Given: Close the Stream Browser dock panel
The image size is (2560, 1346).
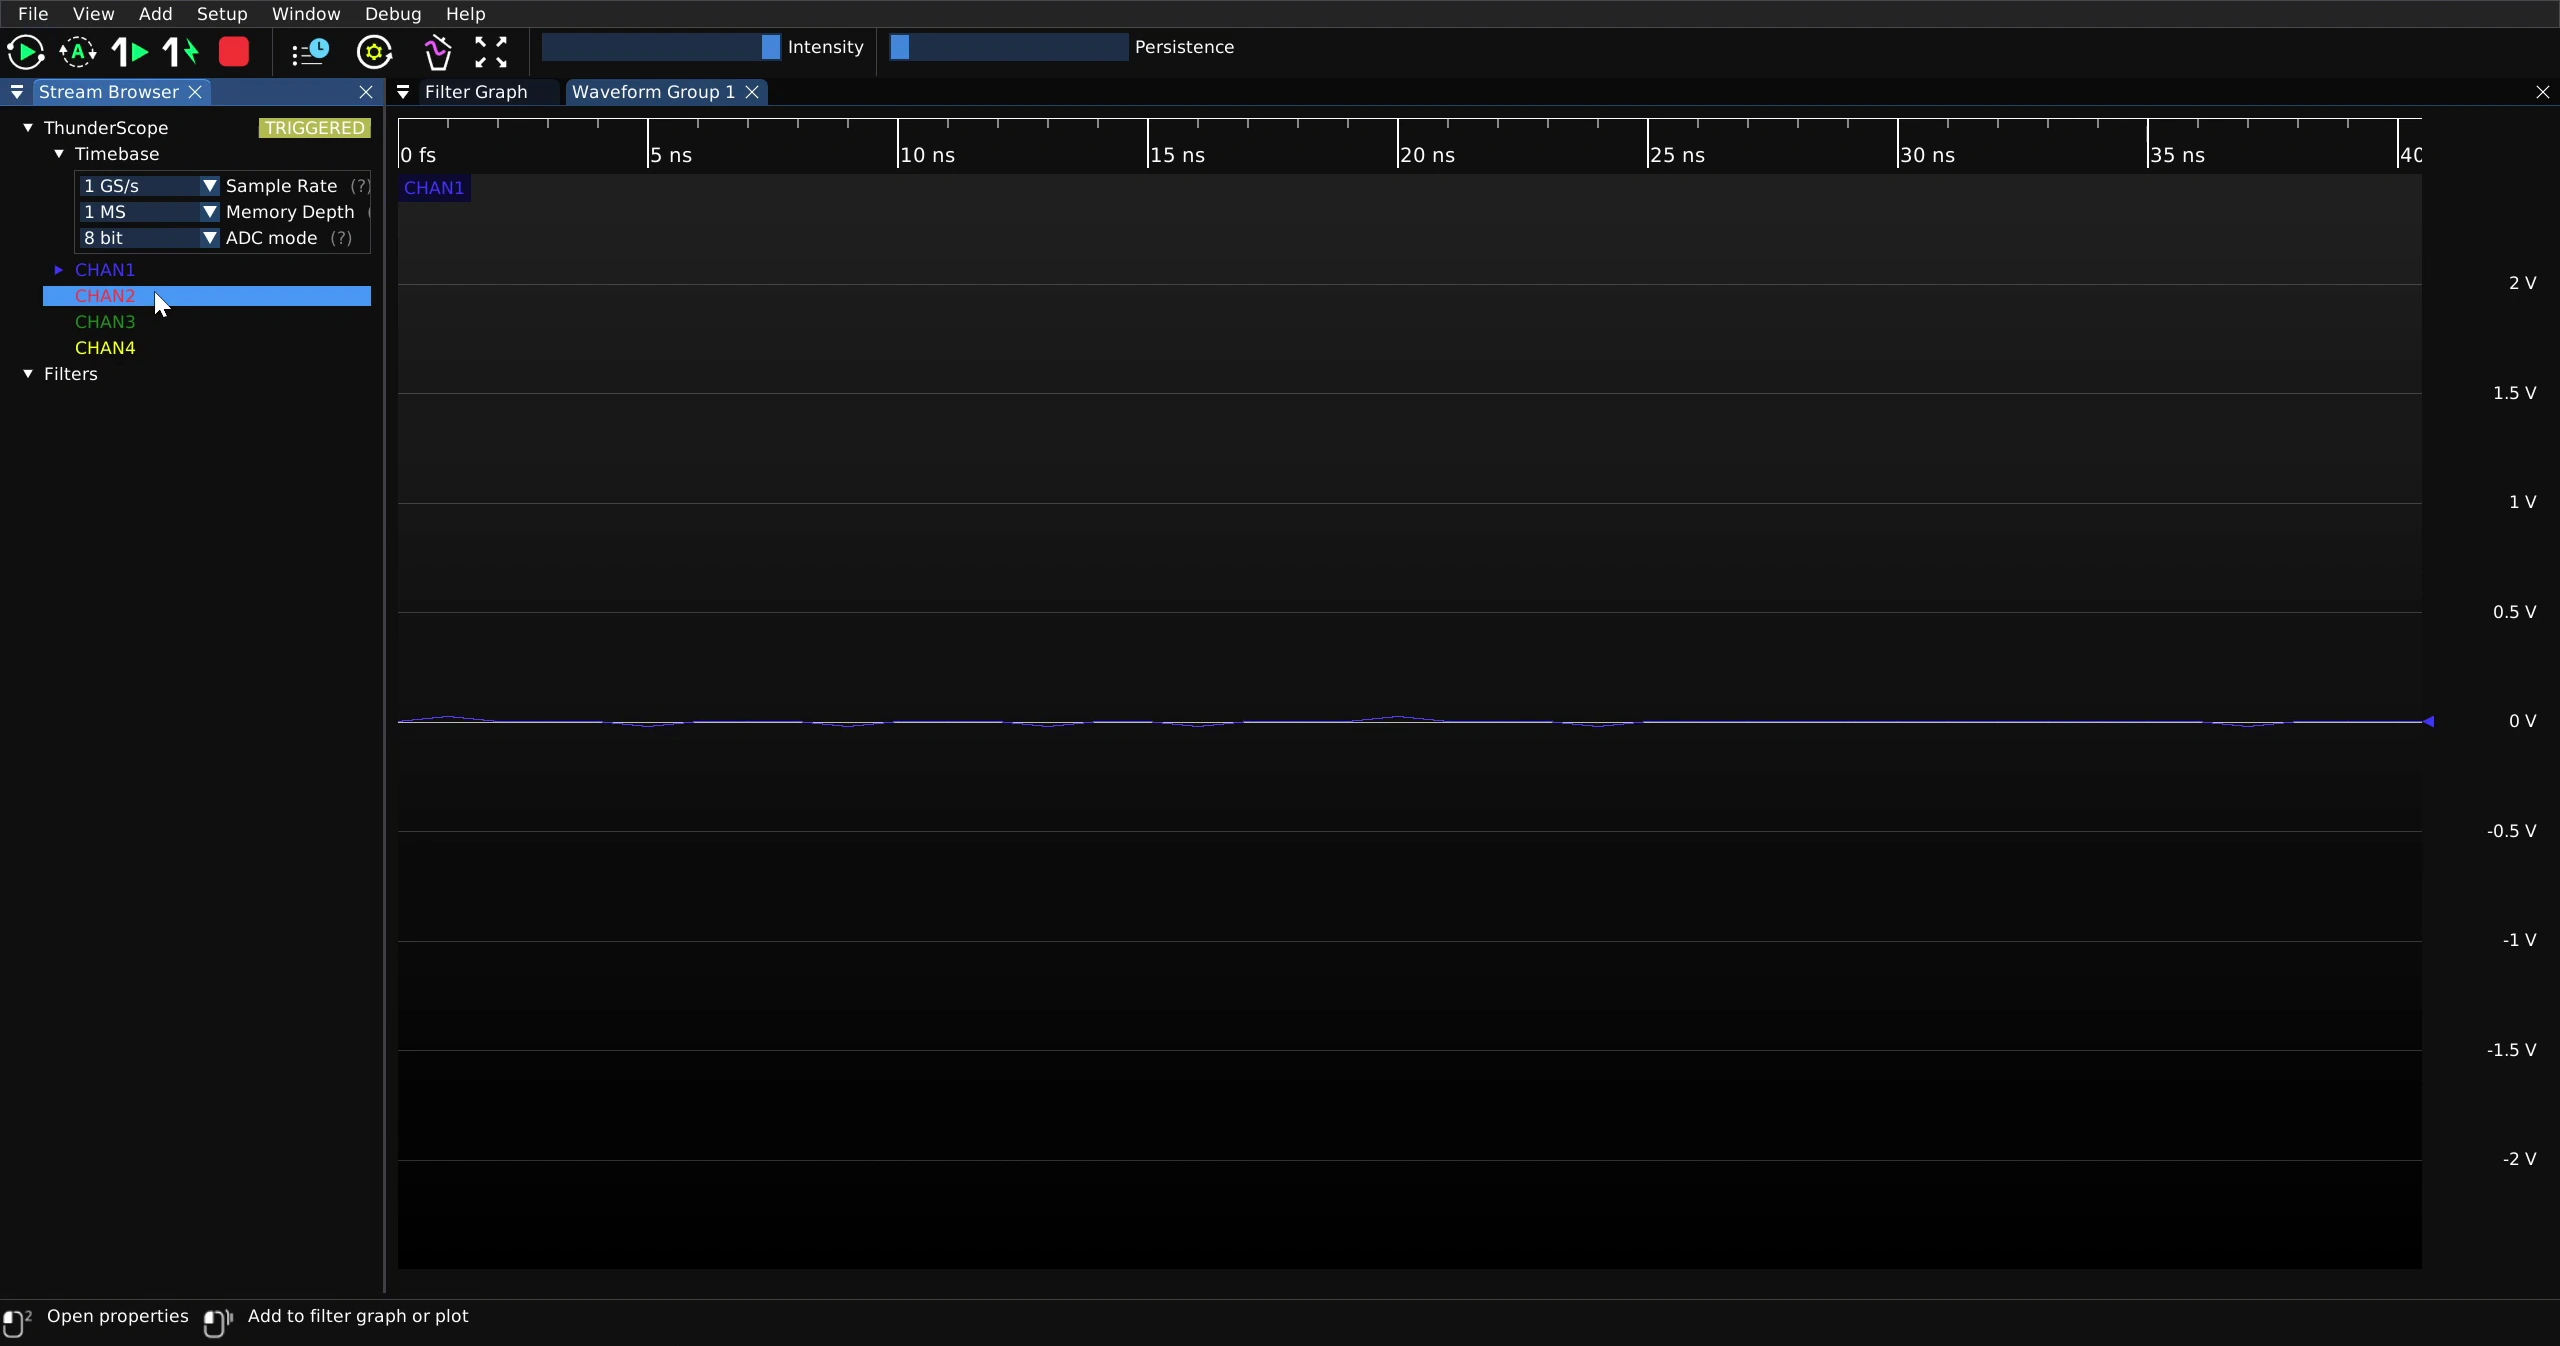Looking at the screenshot, I should (366, 92).
